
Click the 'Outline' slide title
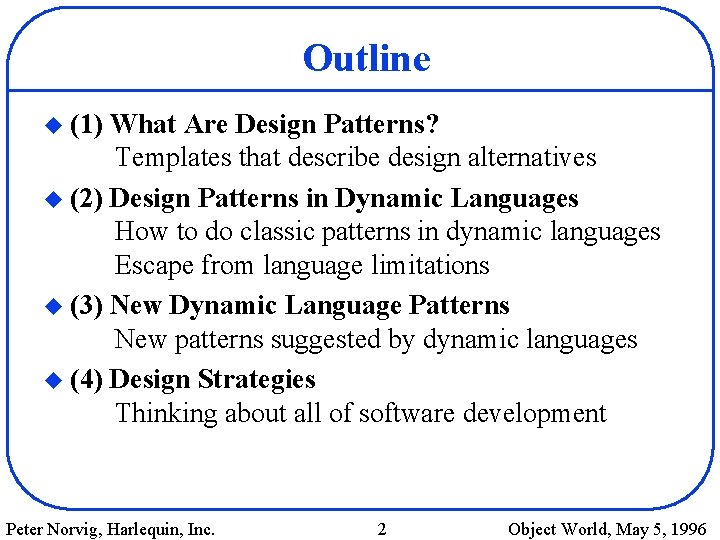pos(366,58)
